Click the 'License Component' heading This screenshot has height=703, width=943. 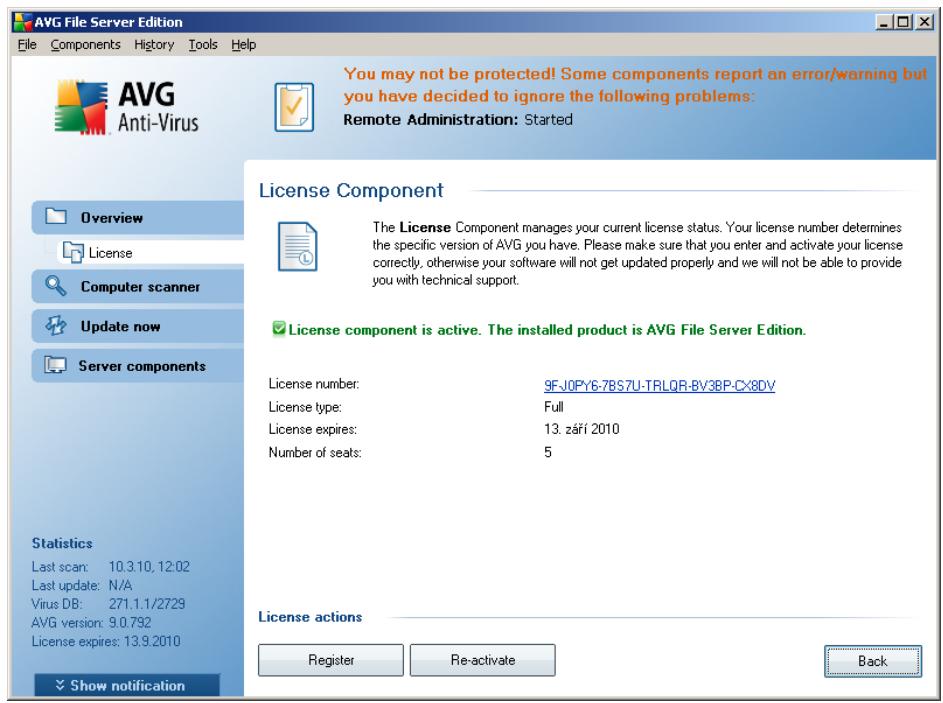(351, 190)
